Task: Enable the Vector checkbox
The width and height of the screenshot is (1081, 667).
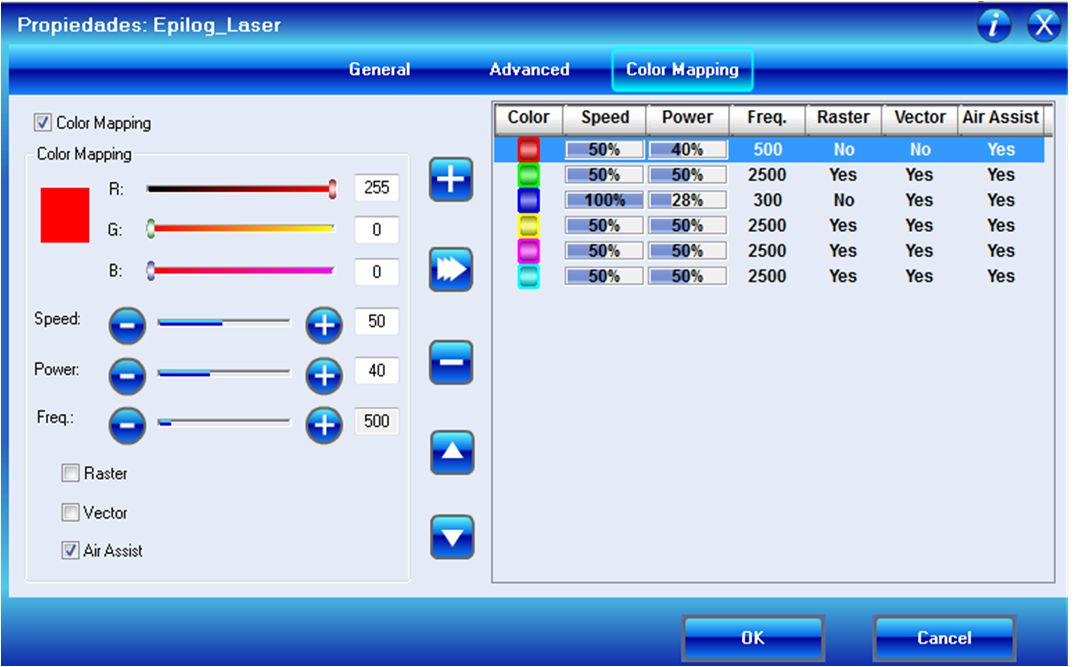Action: 70,512
